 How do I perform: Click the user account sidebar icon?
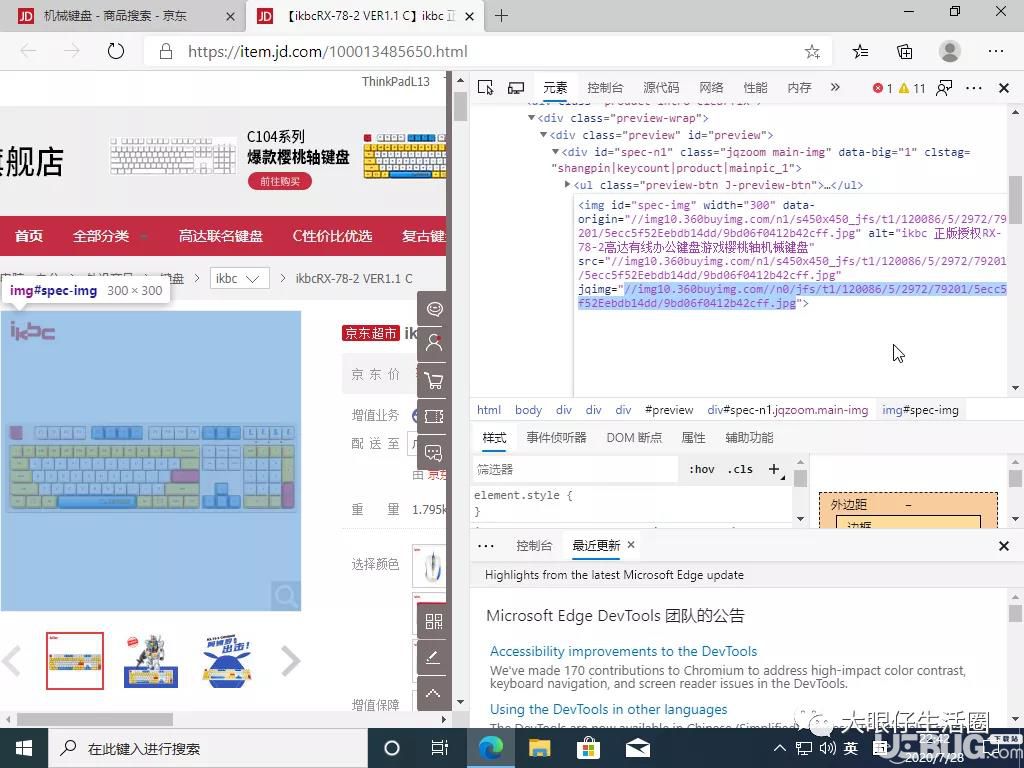click(x=434, y=343)
